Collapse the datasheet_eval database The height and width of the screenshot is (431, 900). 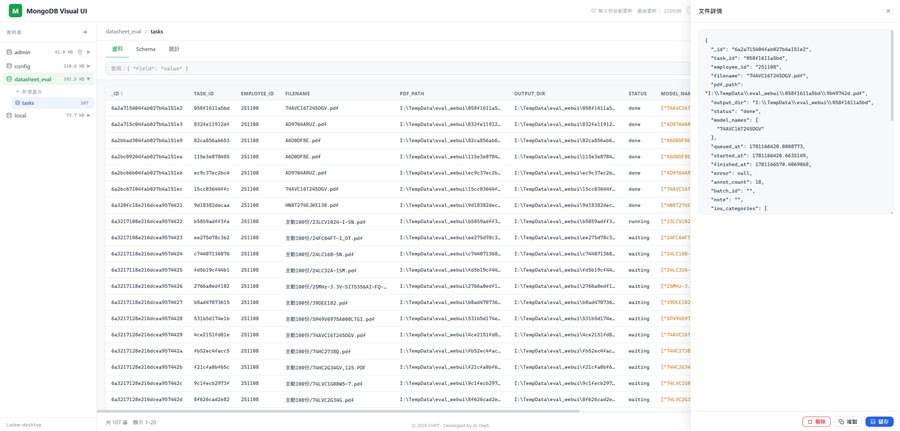88,79
